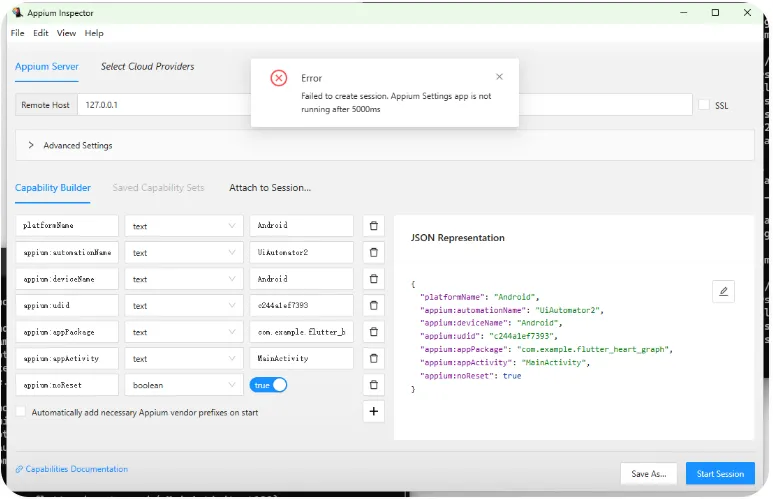Click the Appium Inspector title bar logo
This screenshot has height=499, width=773.
coord(17,12)
